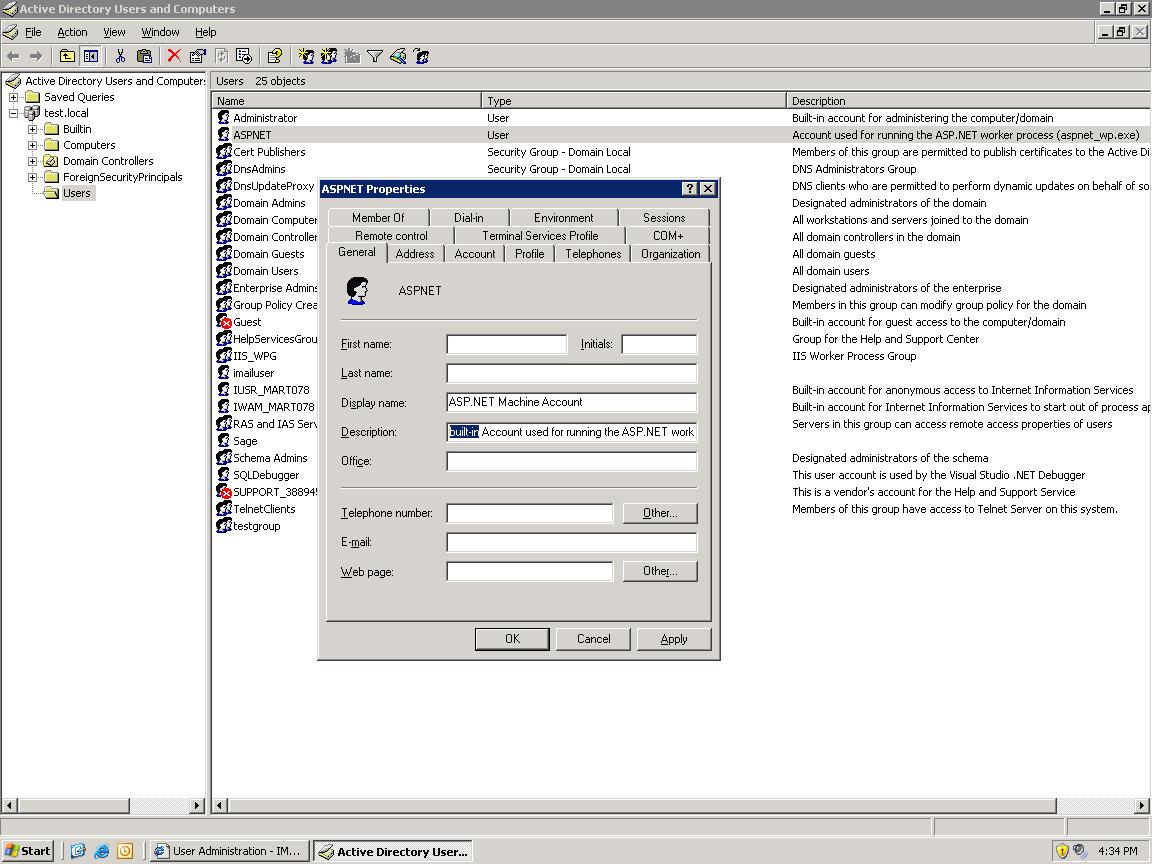Switch to the Member Of tab
Viewport: 1152px width, 864px height.
[x=378, y=218]
